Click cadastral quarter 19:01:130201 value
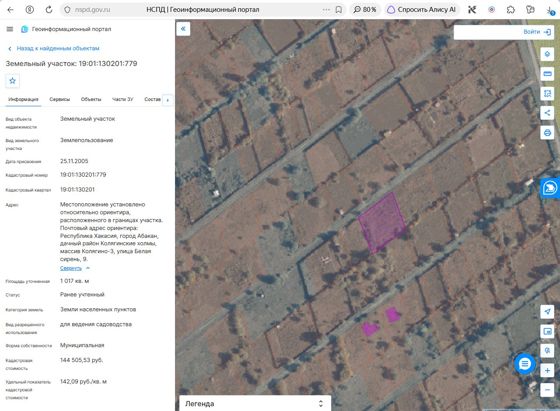This screenshot has height=411, width=560. [77, 190]
